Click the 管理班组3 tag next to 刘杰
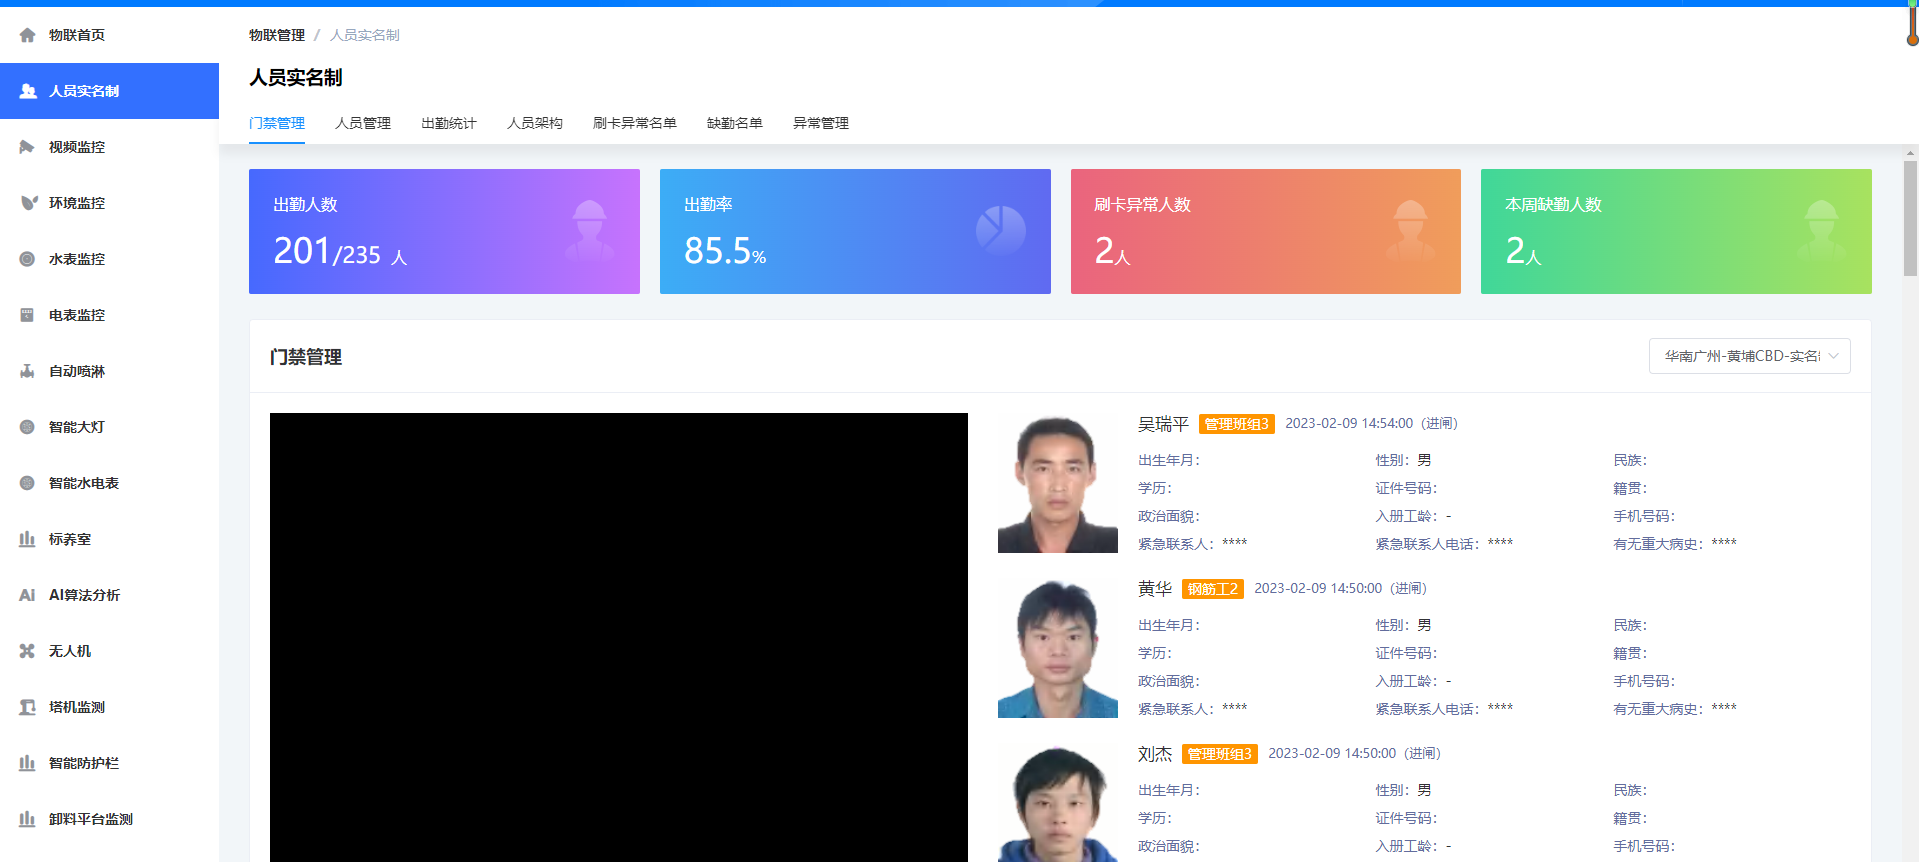 point(1220,754)
